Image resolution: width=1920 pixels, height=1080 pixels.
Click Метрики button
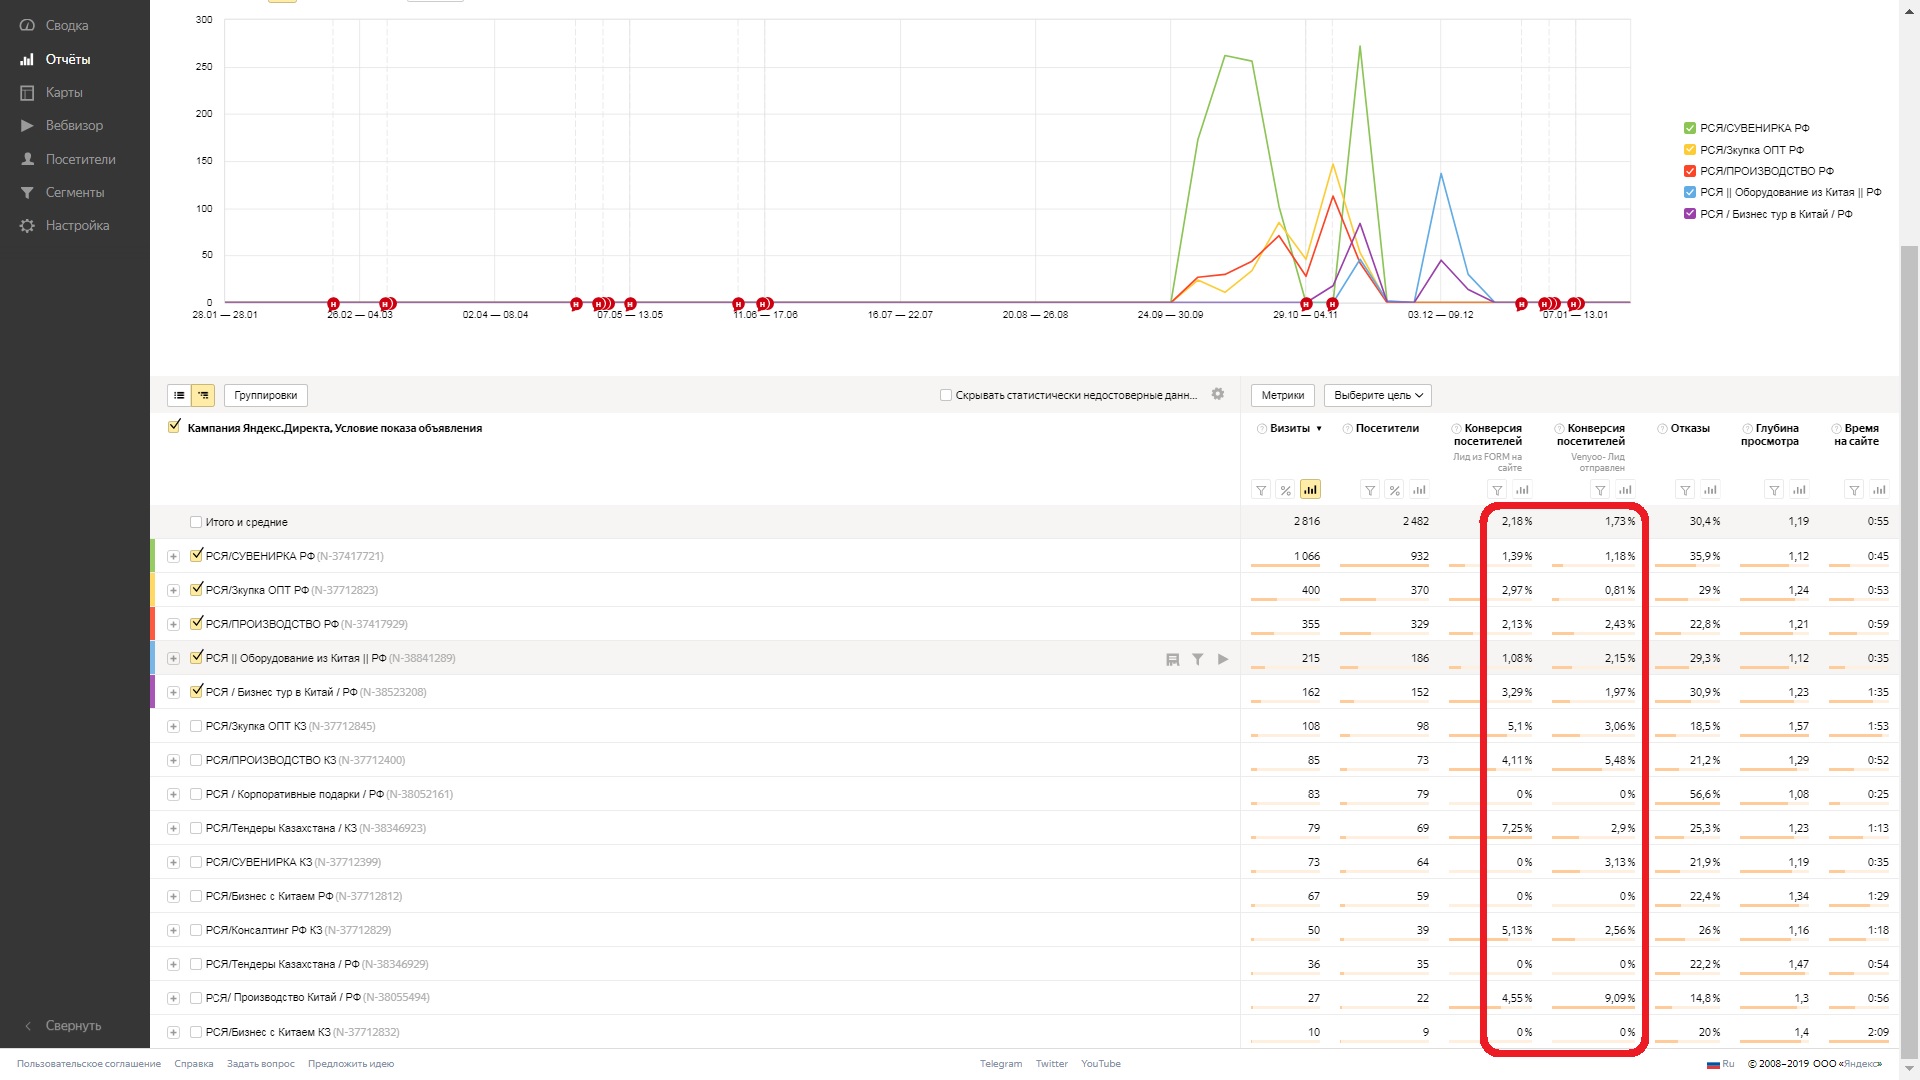(x=1283, y=395)
